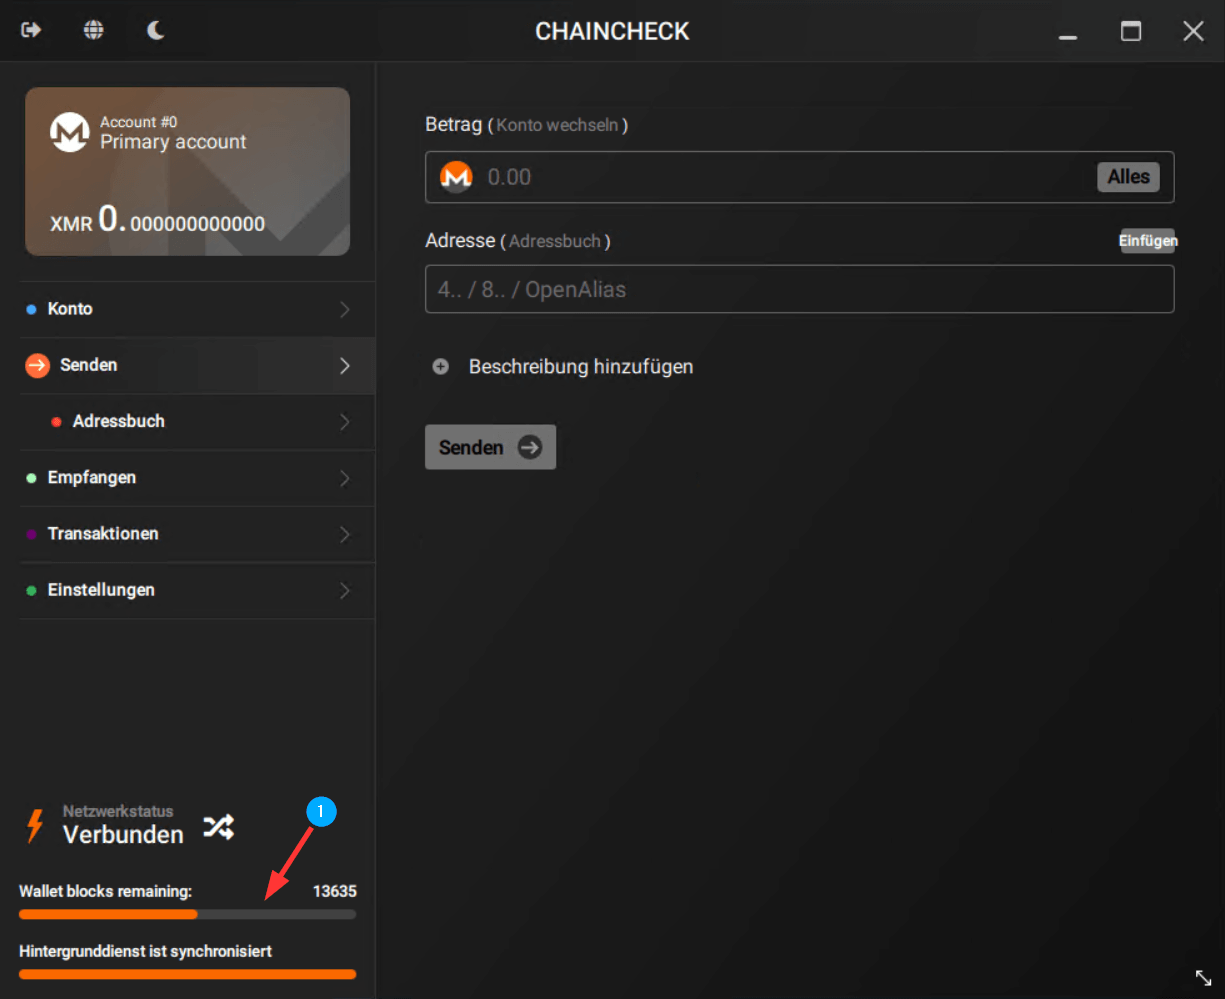Click the 13635 blocks remaining value
1225x999 pixels.
[x=334, y=891]
